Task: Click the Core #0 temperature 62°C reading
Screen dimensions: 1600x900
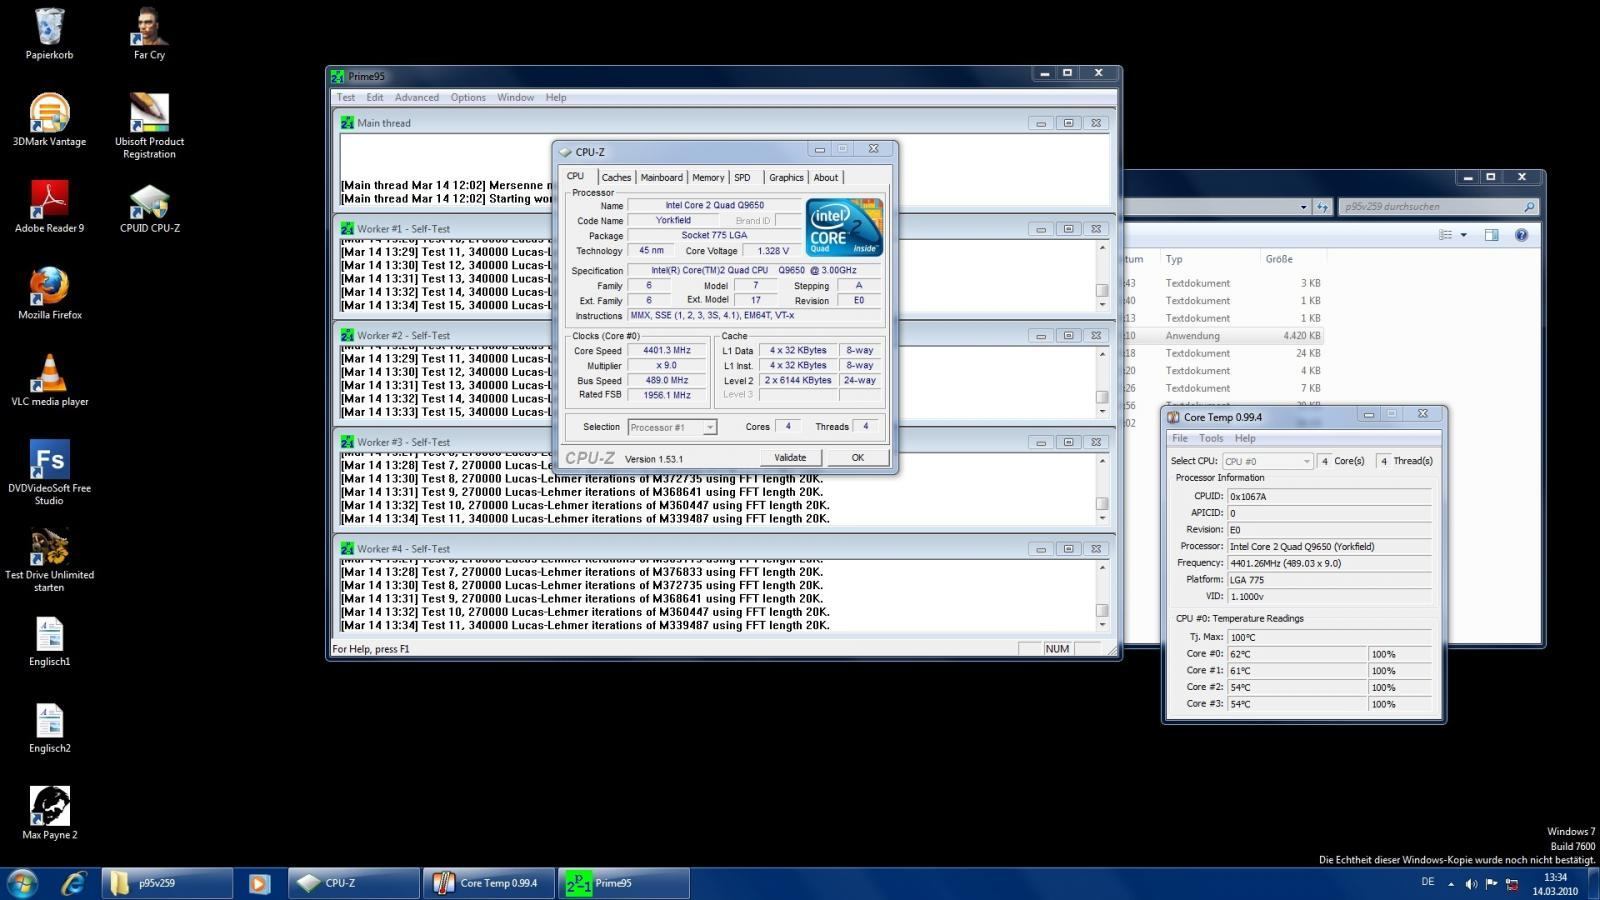Action: point(1297,654)
